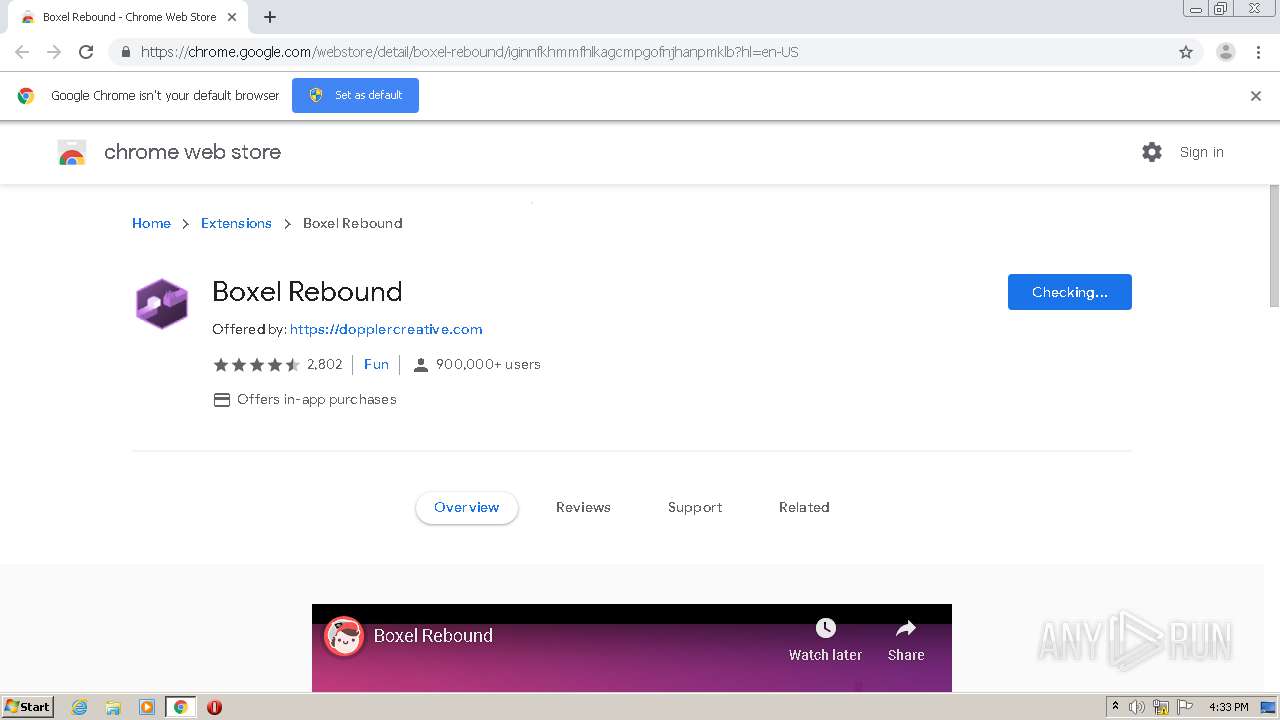
Task: Switch to the Reviews tab
Action: pos(583,507)
